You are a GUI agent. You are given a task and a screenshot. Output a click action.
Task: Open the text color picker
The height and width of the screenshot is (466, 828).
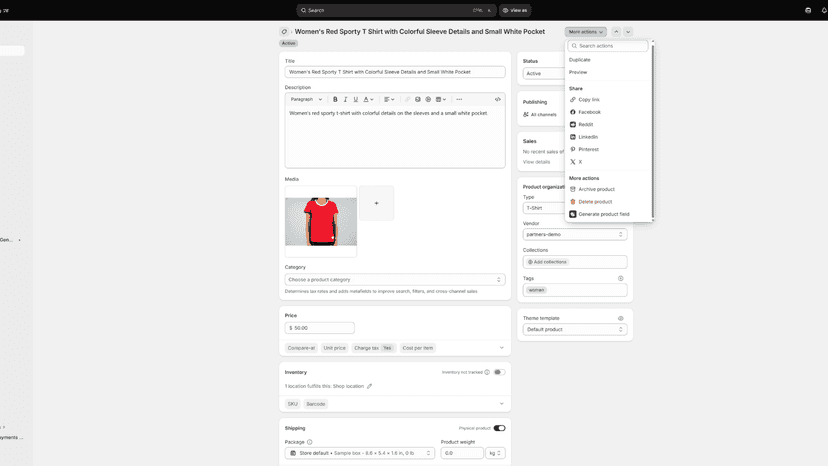pos(368,99)
